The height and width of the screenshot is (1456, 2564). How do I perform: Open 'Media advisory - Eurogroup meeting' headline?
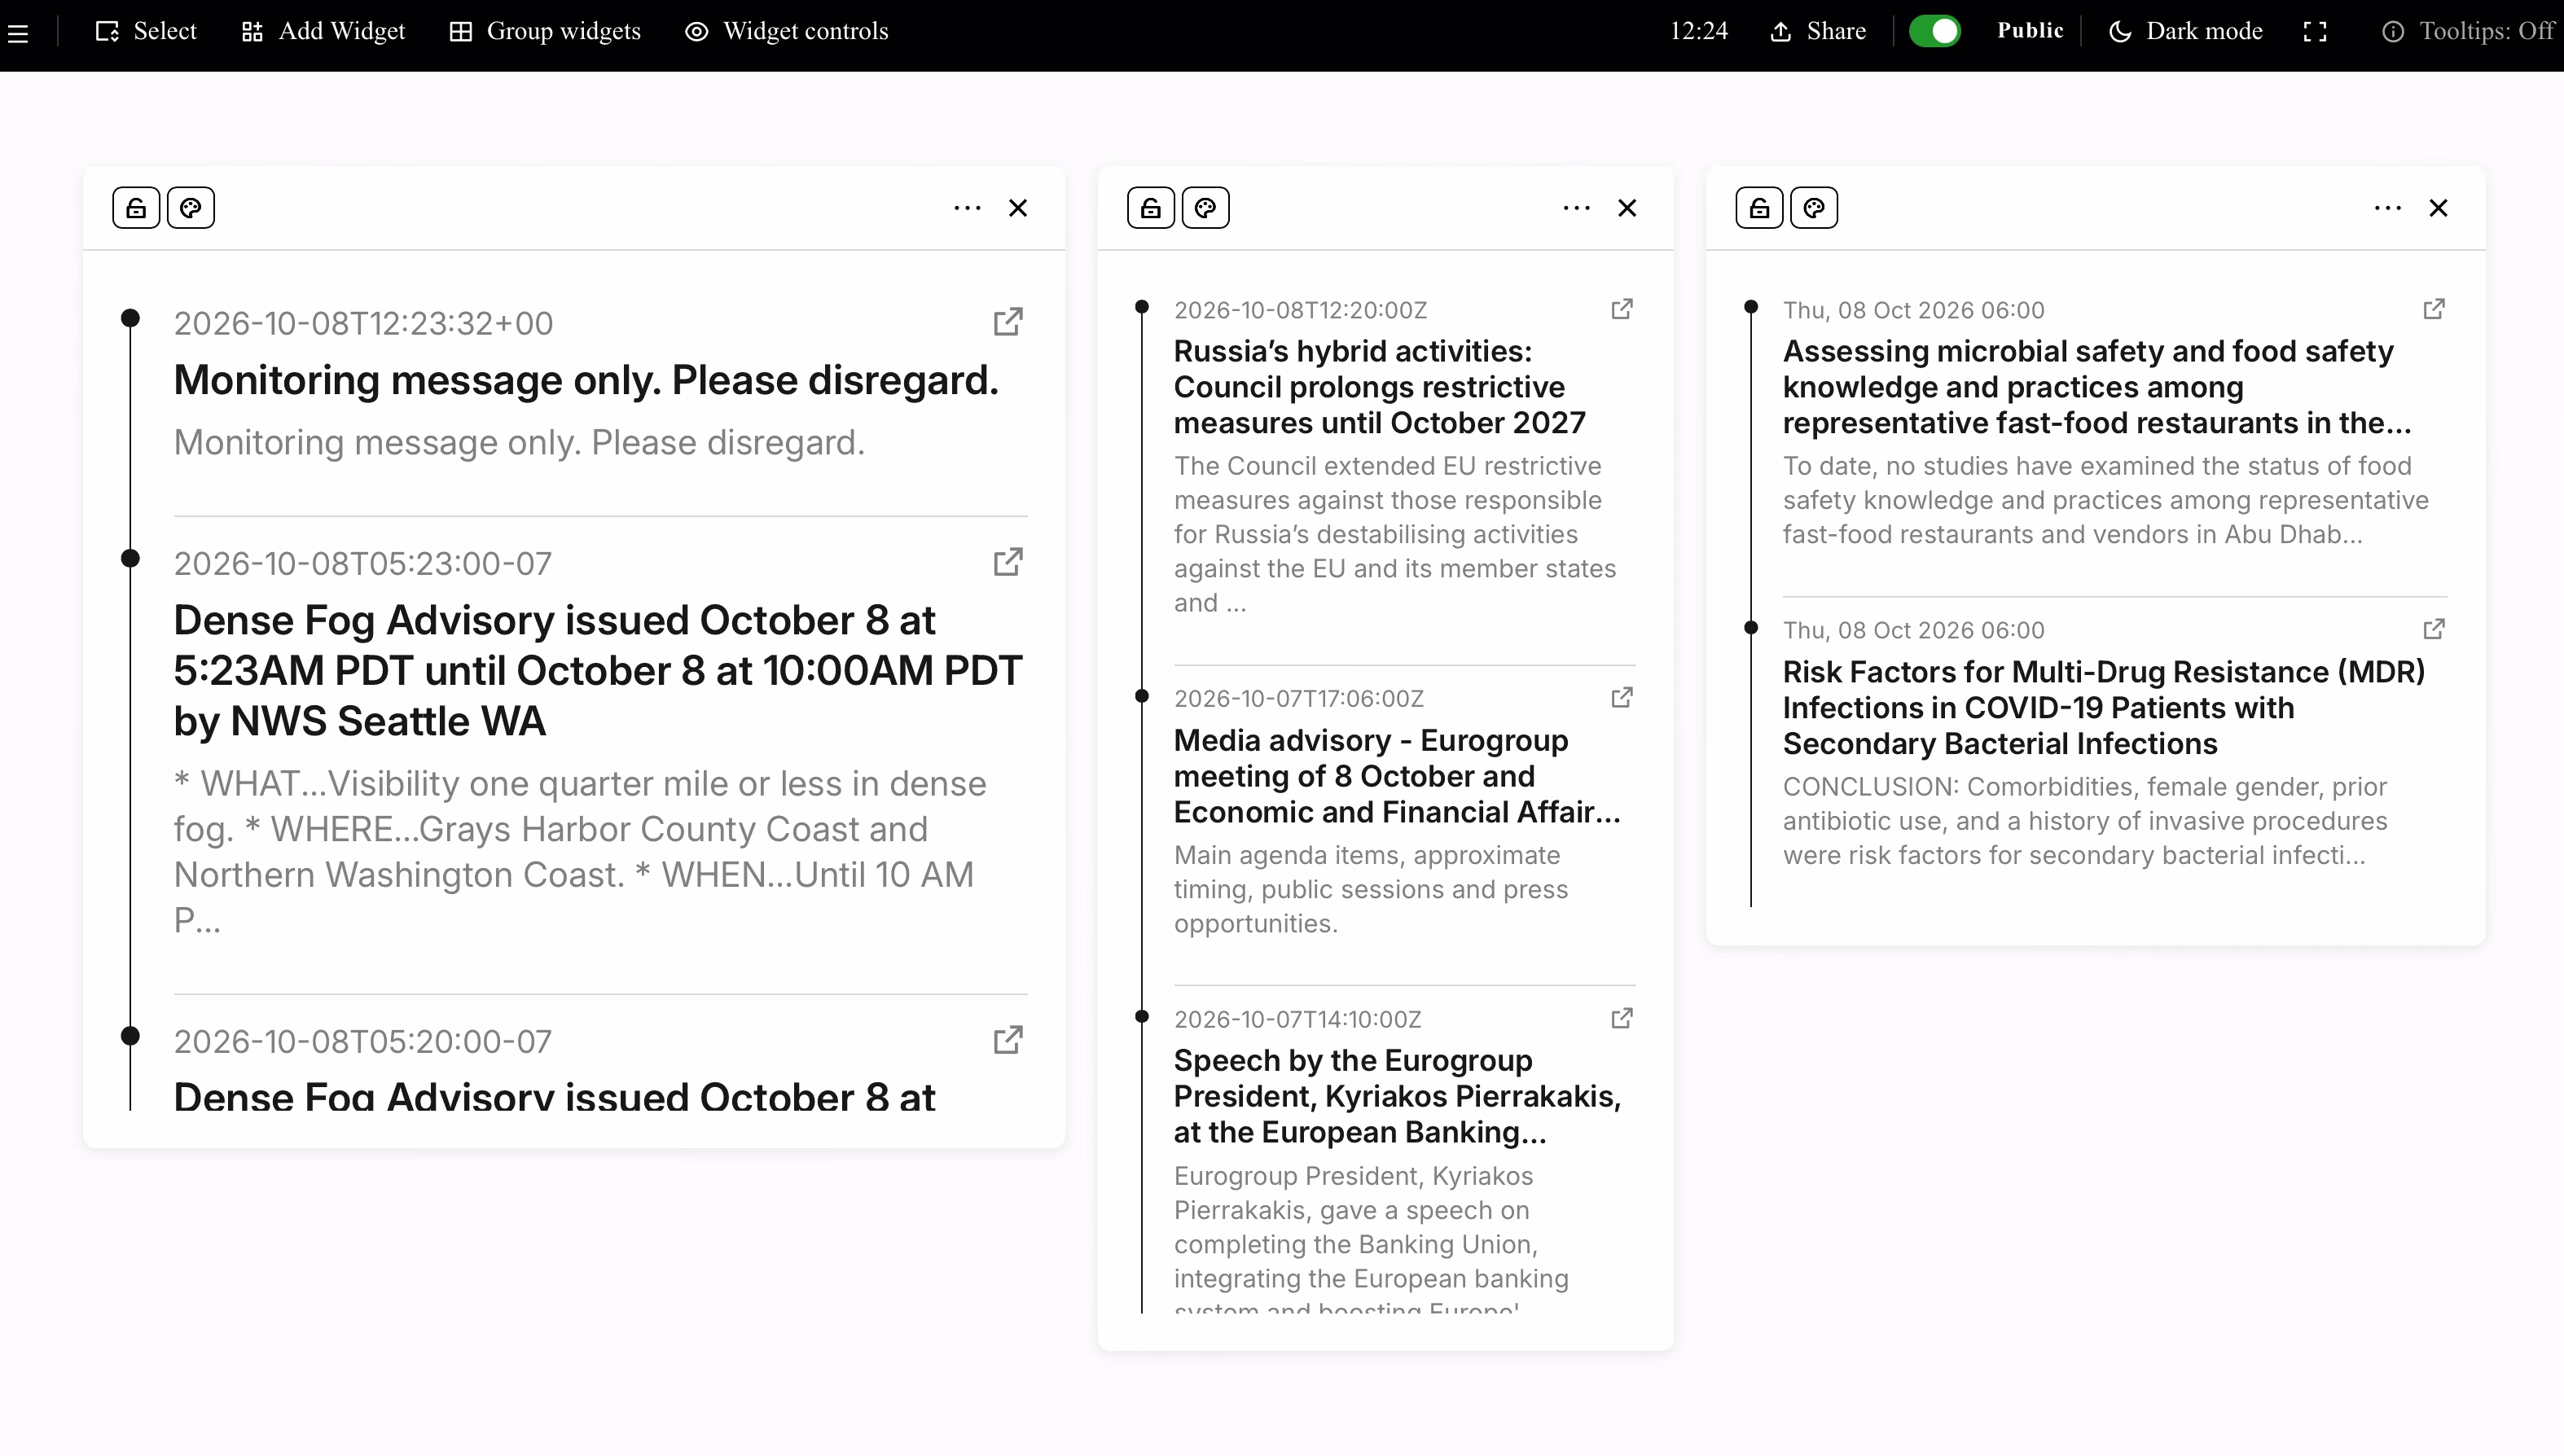pyautogui.click(x=1397, y=776)
